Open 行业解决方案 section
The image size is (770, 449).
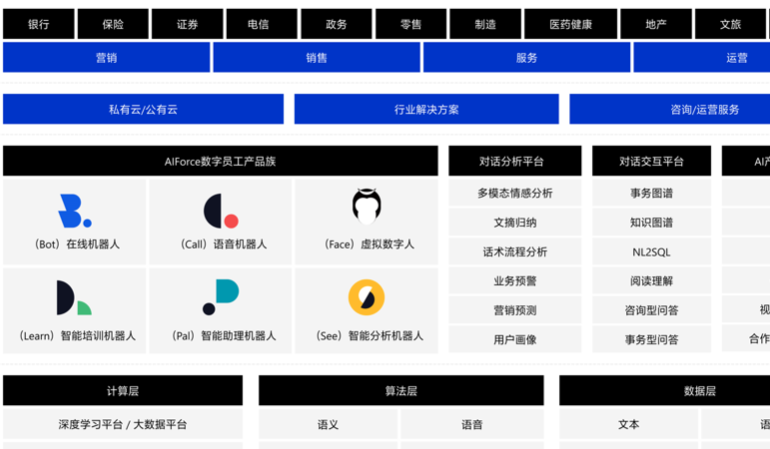(x=426, y=109)
